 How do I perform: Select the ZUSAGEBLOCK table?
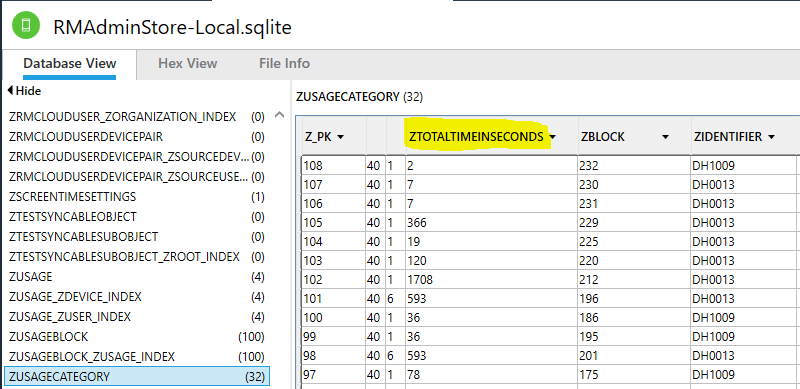click(x=137, y=337)
